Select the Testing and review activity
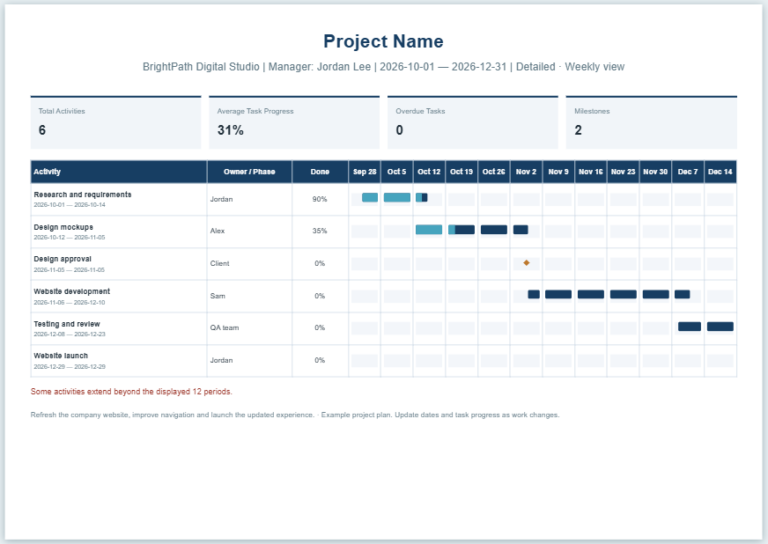 point(67,324)
